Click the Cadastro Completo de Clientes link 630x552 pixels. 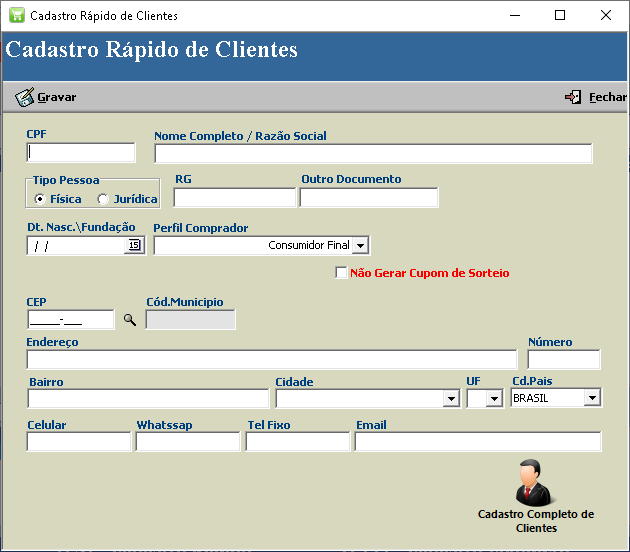click(x=536, y=521)
